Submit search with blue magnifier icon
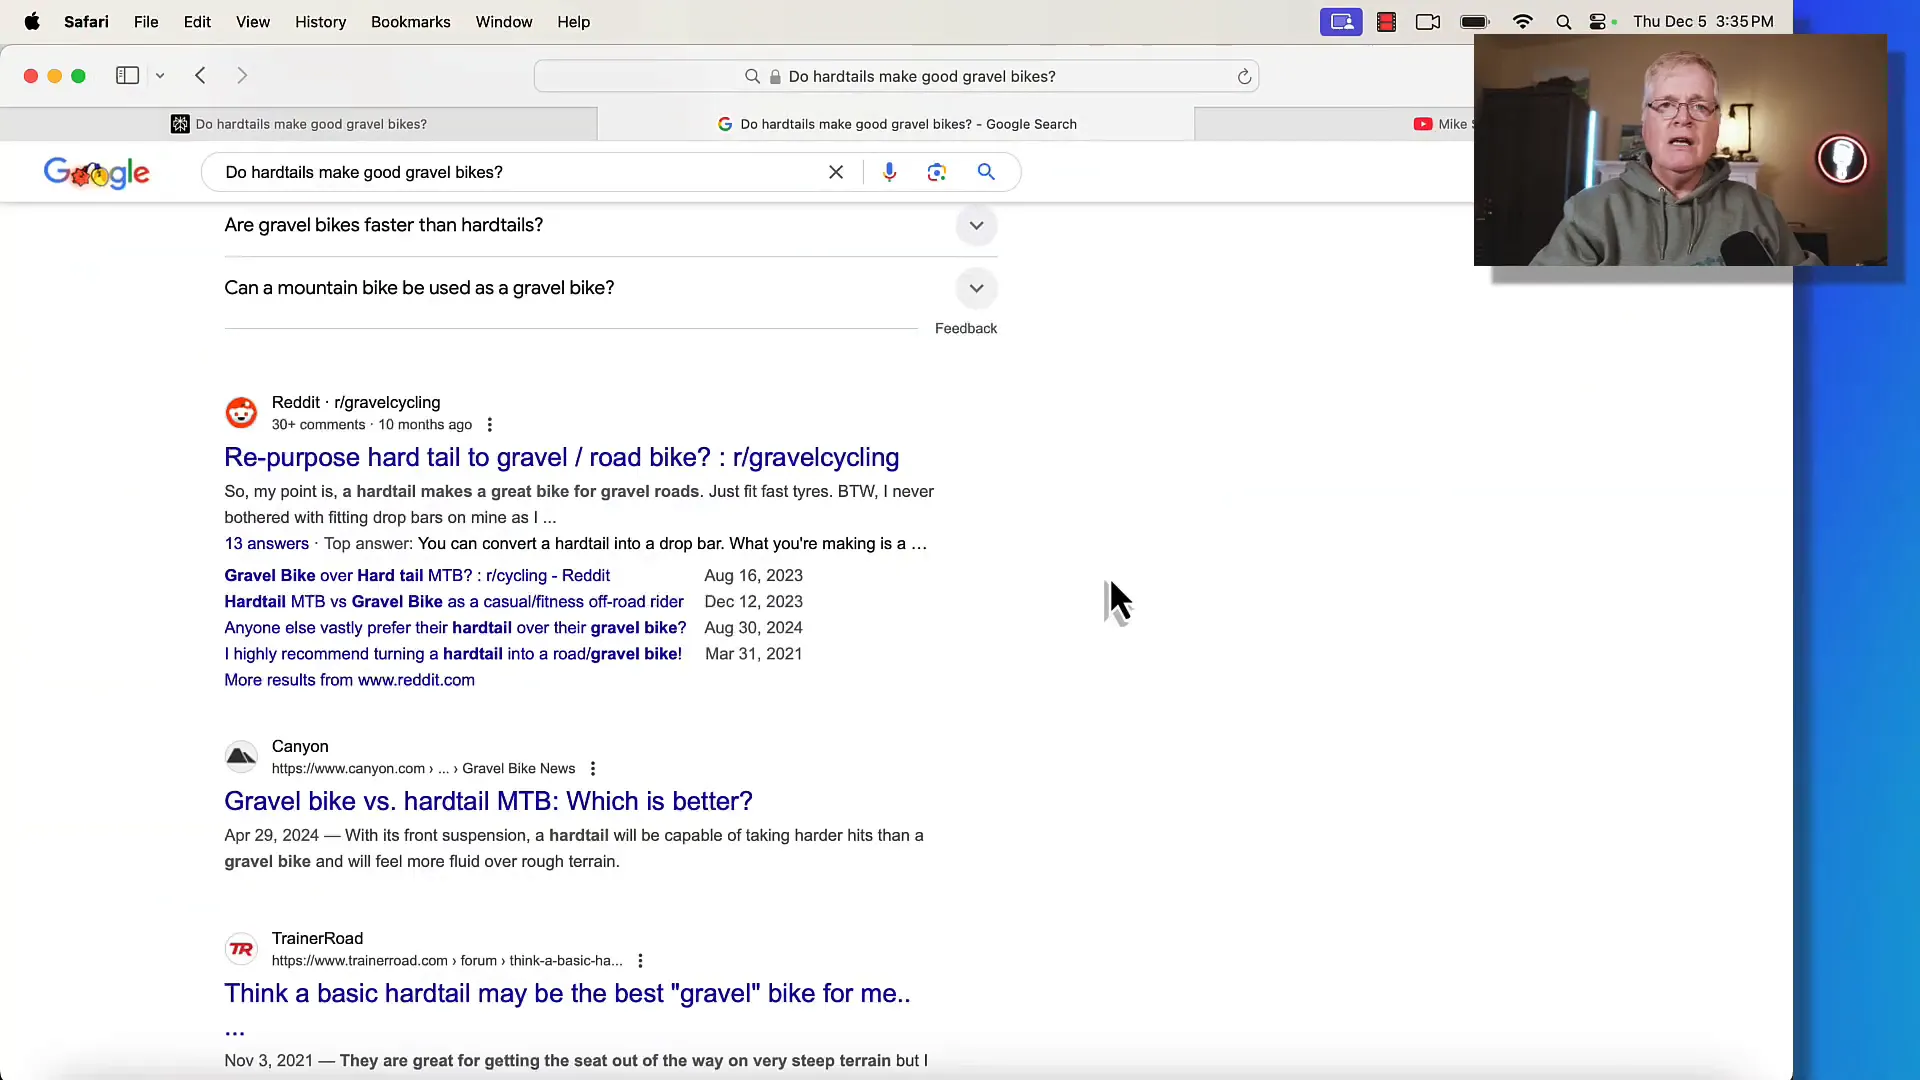This screenshot has width=1920, height=1080. coord(986,172)
